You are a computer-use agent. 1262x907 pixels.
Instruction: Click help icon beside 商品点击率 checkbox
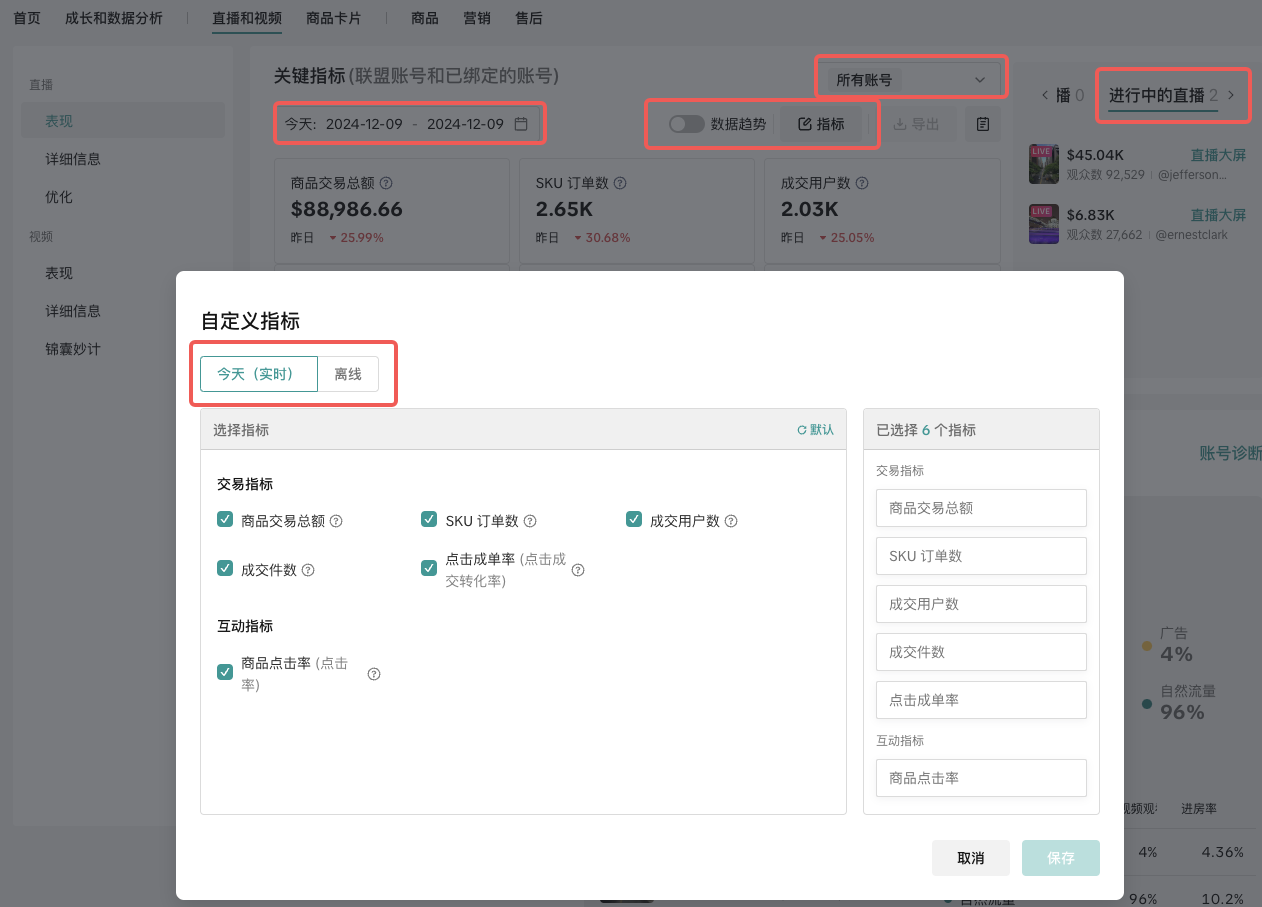(374, 674)
